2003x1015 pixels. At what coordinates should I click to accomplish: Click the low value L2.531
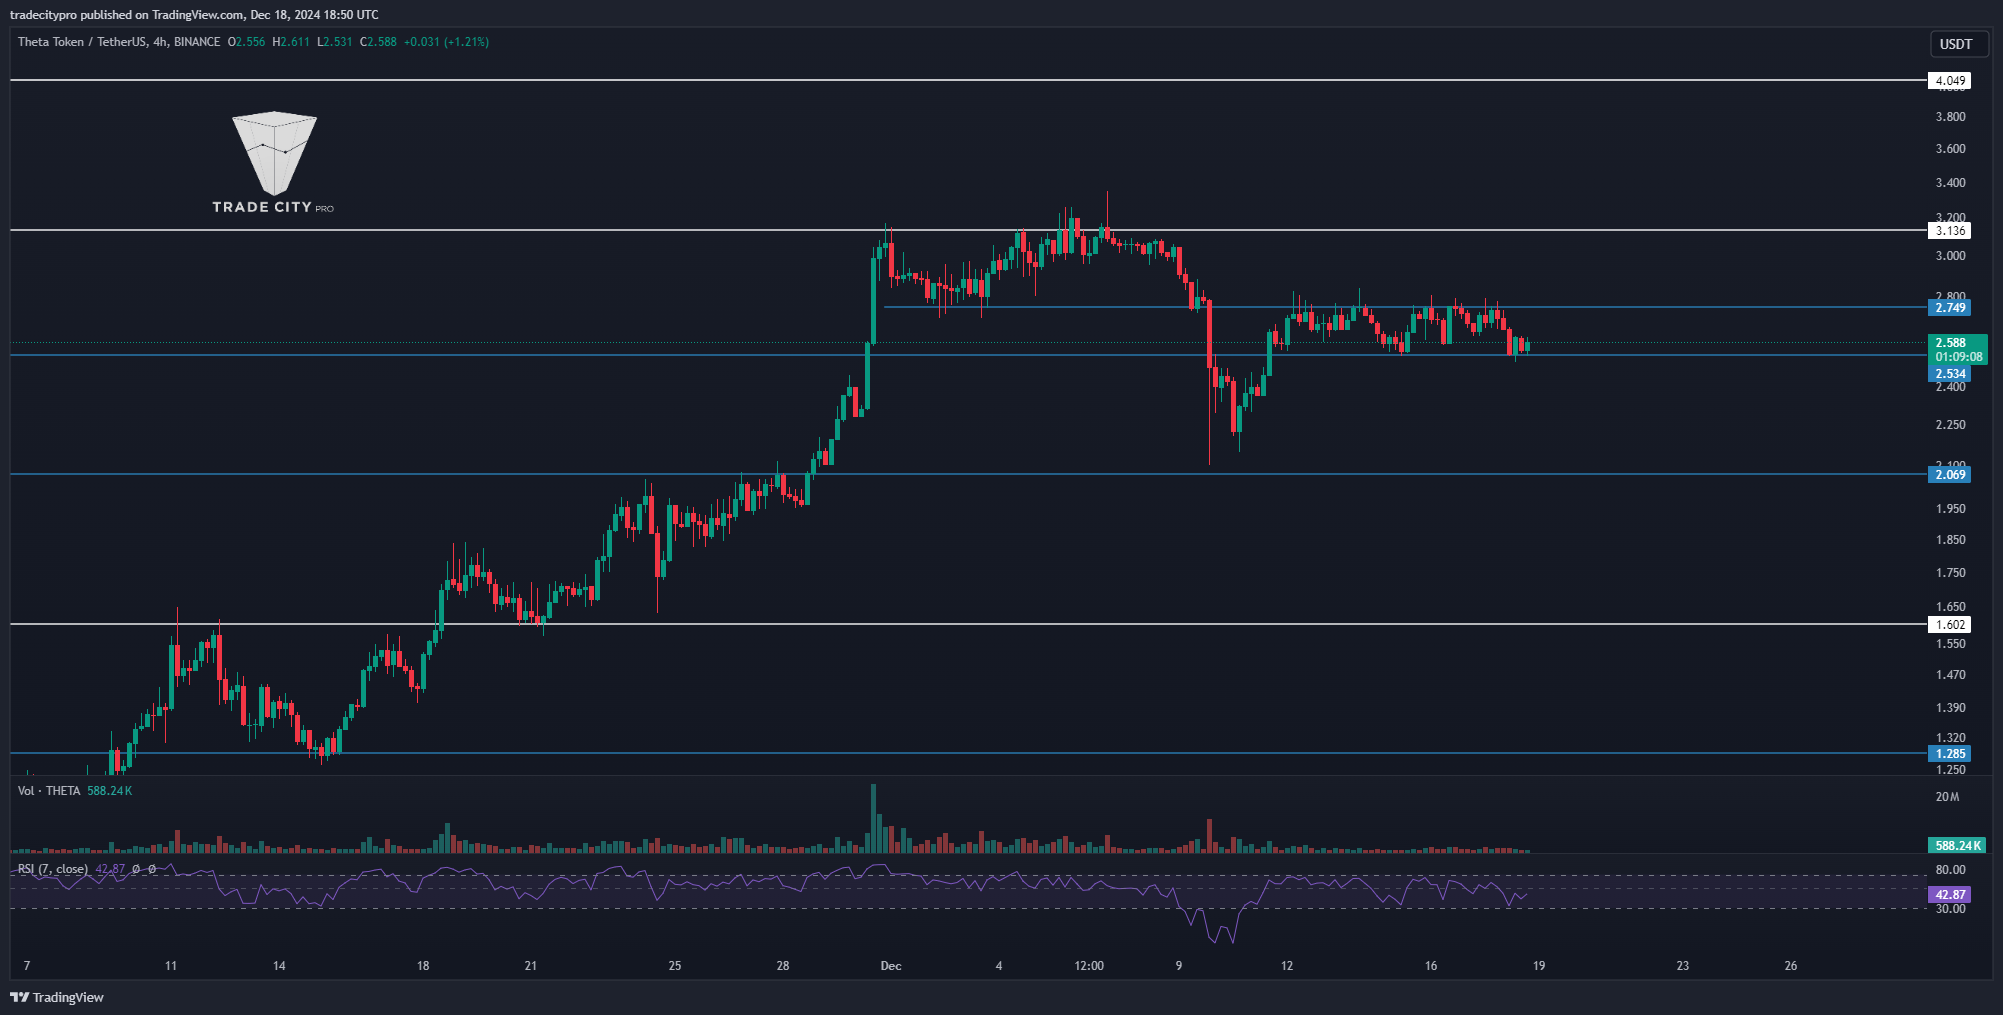pyautogui.click(x=335, y=42)
